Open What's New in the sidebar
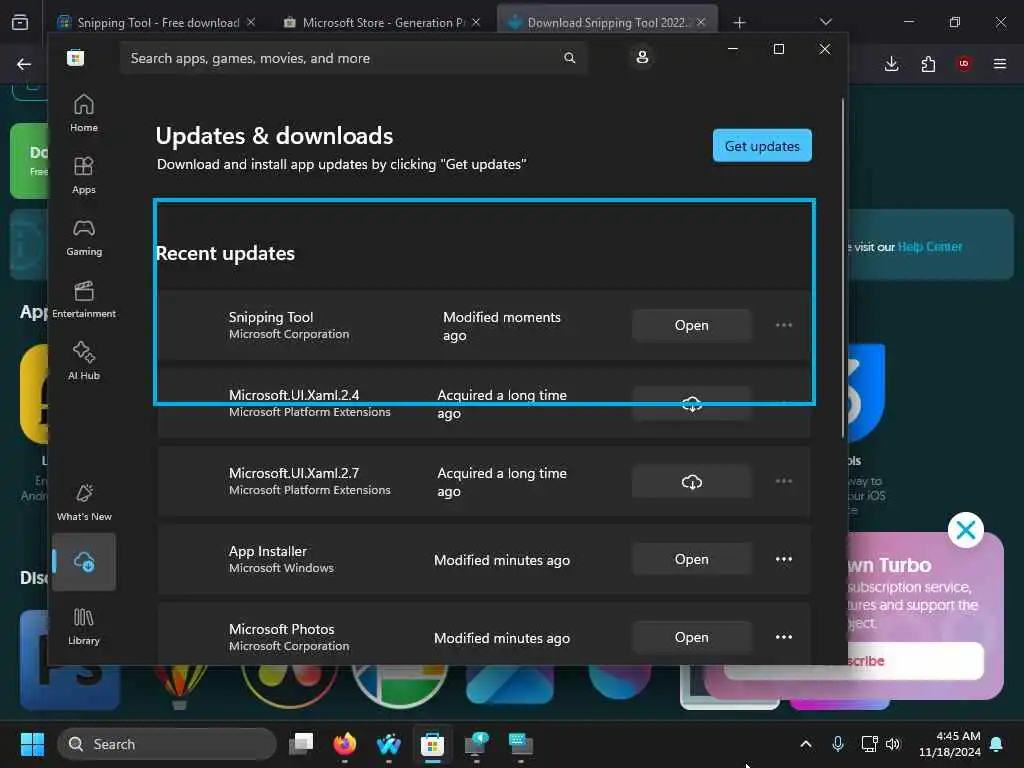Screen dimensions: 1024x768 click(84, 502)
